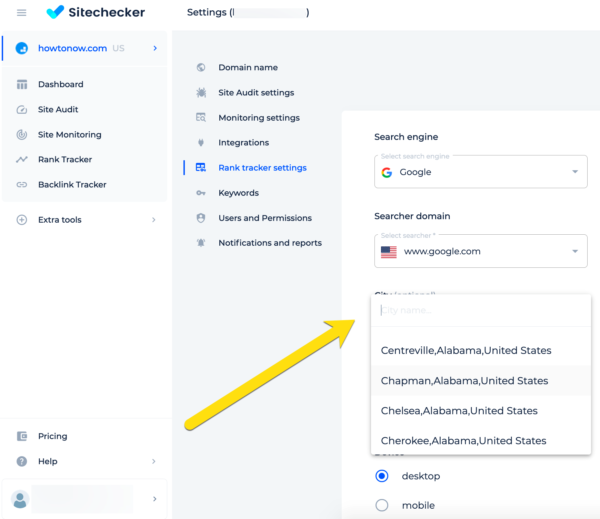Screen dimensions: 600x519
Task: Click the Site Audit gauge icon
Action: (x=22, y=109)
